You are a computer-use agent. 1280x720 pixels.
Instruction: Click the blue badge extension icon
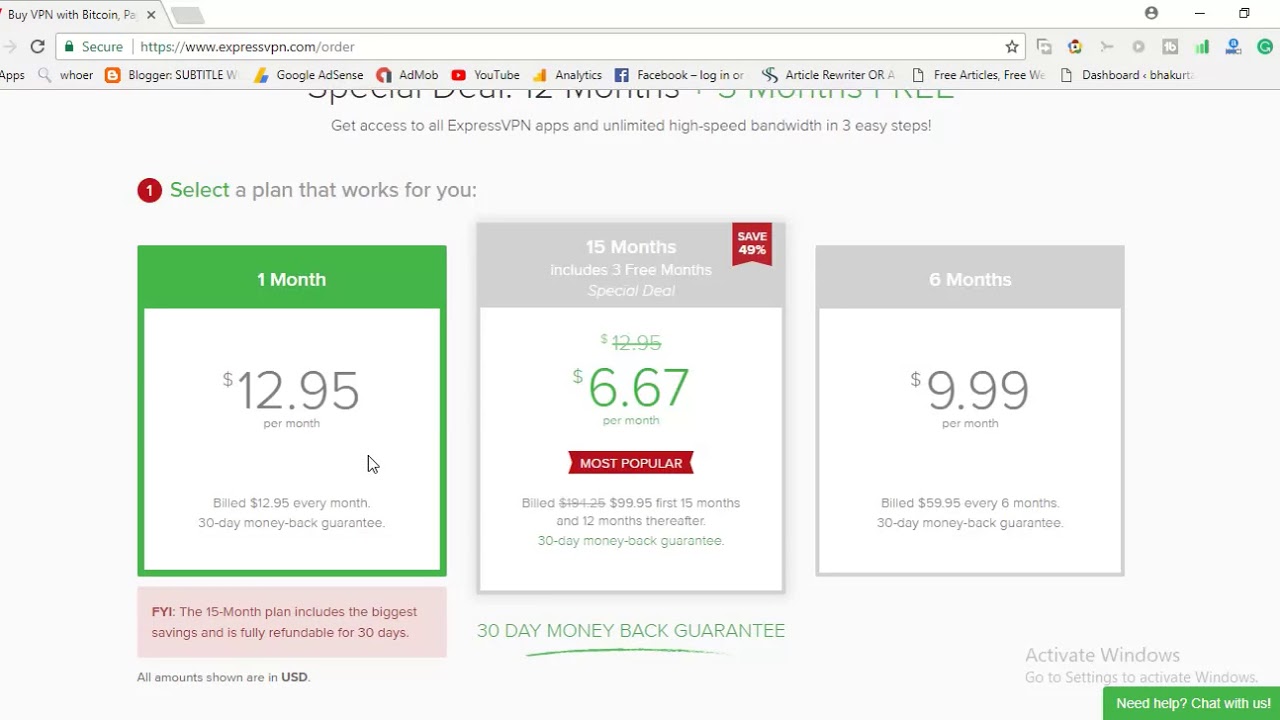pyautogui.click(x=1233, y=47)
